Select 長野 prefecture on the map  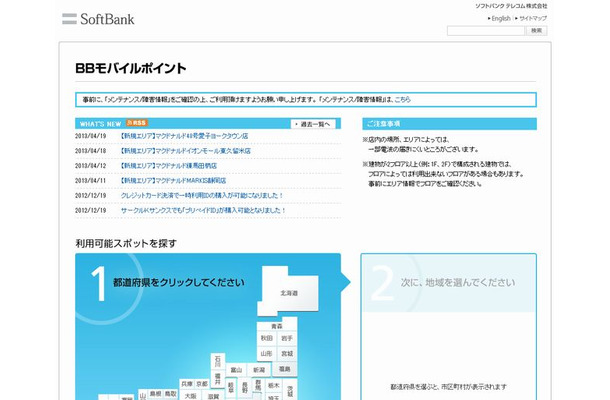[x=245, y=387]
